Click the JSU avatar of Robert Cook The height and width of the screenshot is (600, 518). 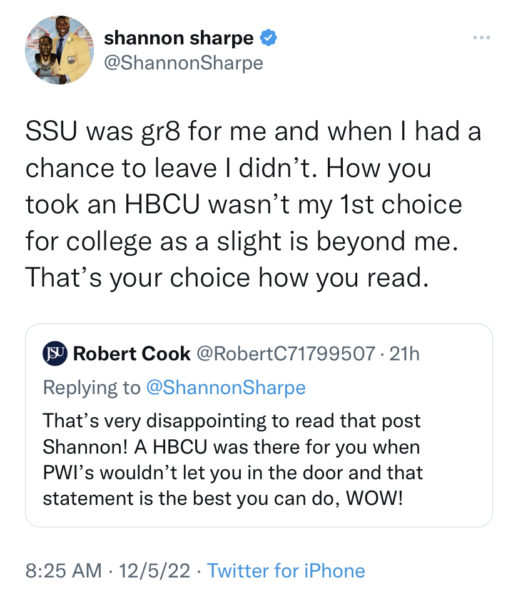[x=55, y=354]
